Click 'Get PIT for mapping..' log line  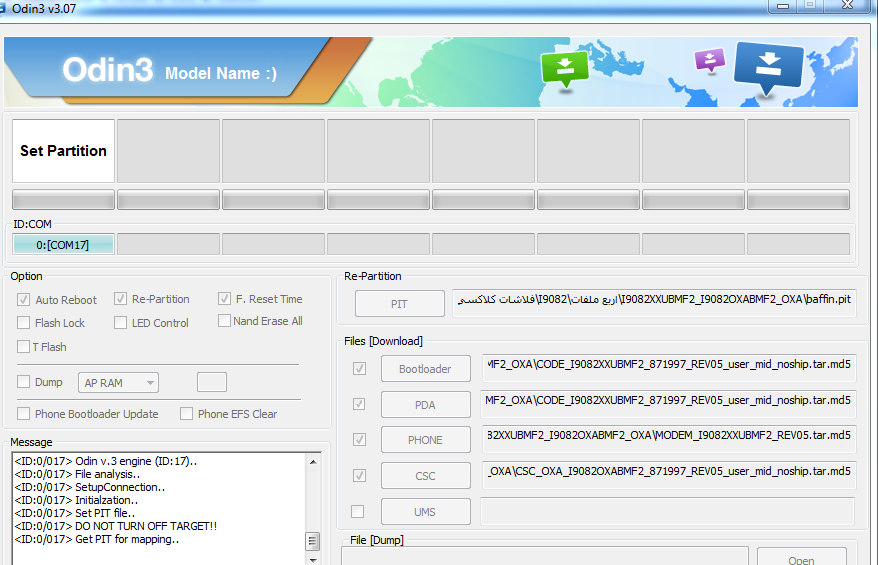[x=97, y=539]
